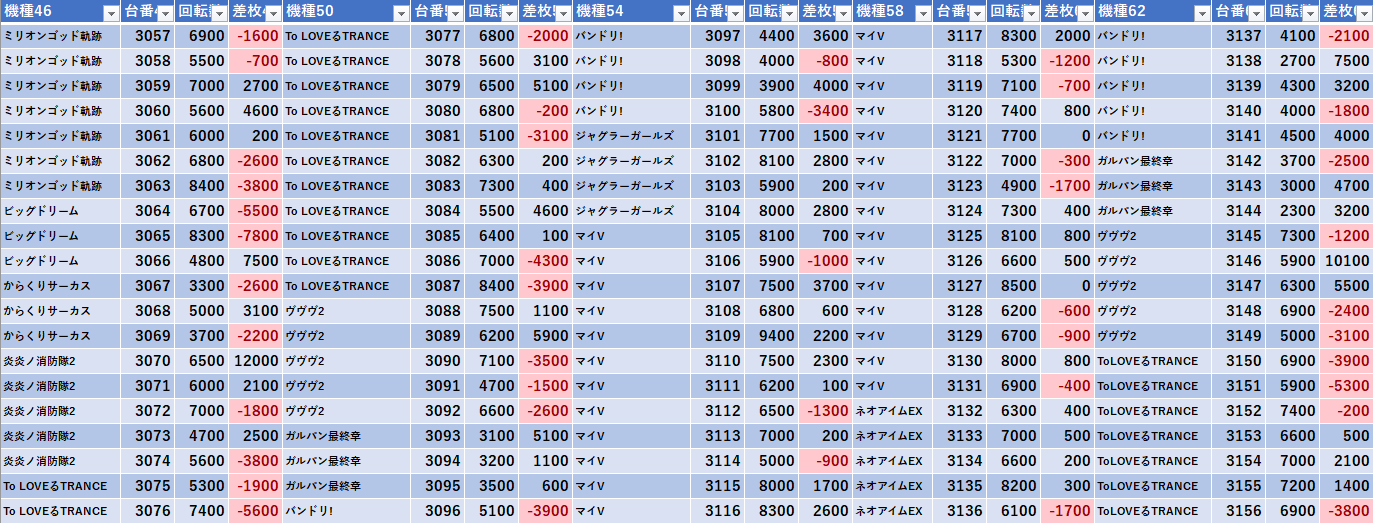Open the 機種58 column filter dropdown
Image resolution: width=1373 pixels, height=523 pixels.
pos(921,14)
